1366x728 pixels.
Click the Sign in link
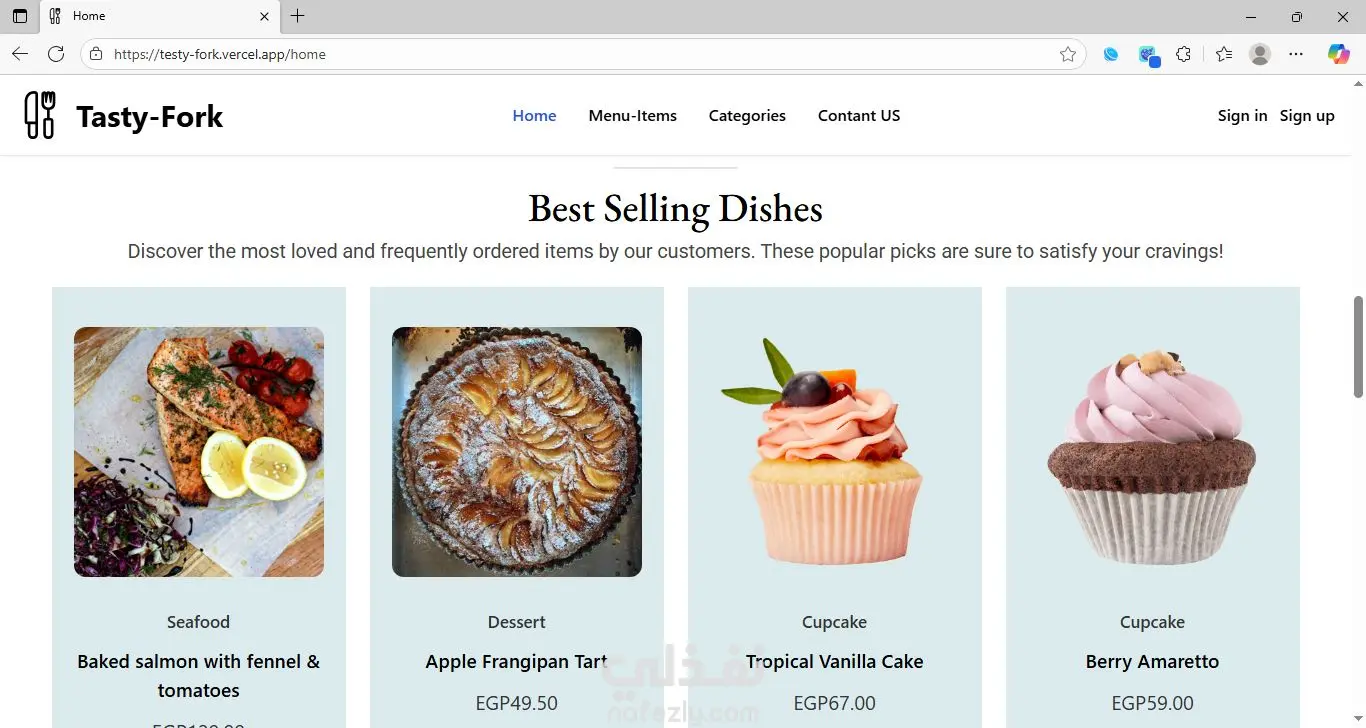point(1242,116)
